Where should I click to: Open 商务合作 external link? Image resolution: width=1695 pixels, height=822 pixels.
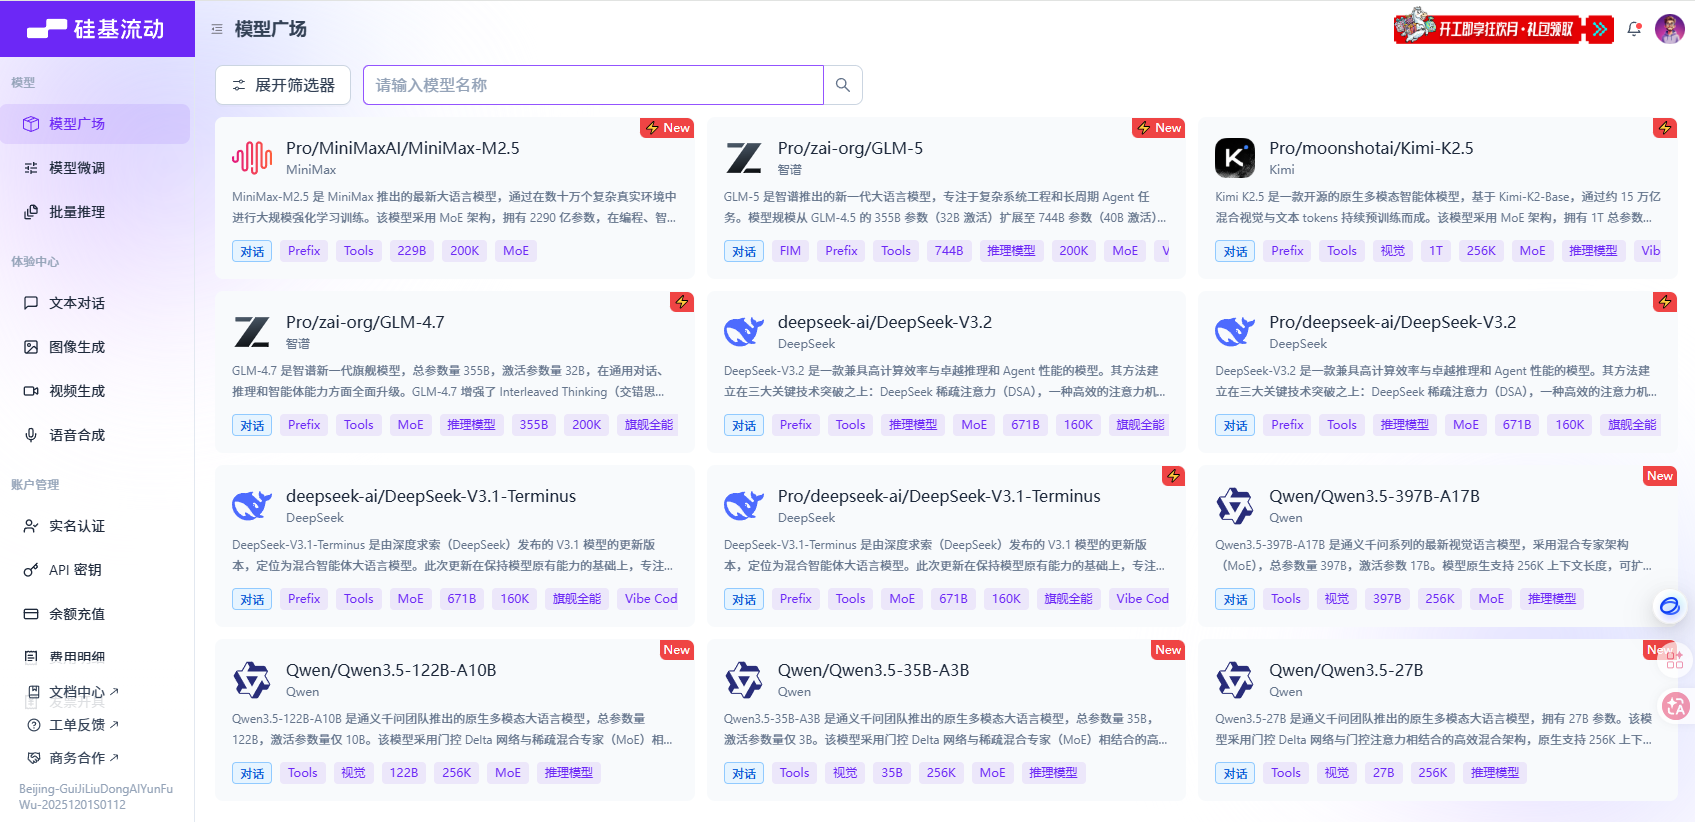pyautogui.click(x=74, y=758)
